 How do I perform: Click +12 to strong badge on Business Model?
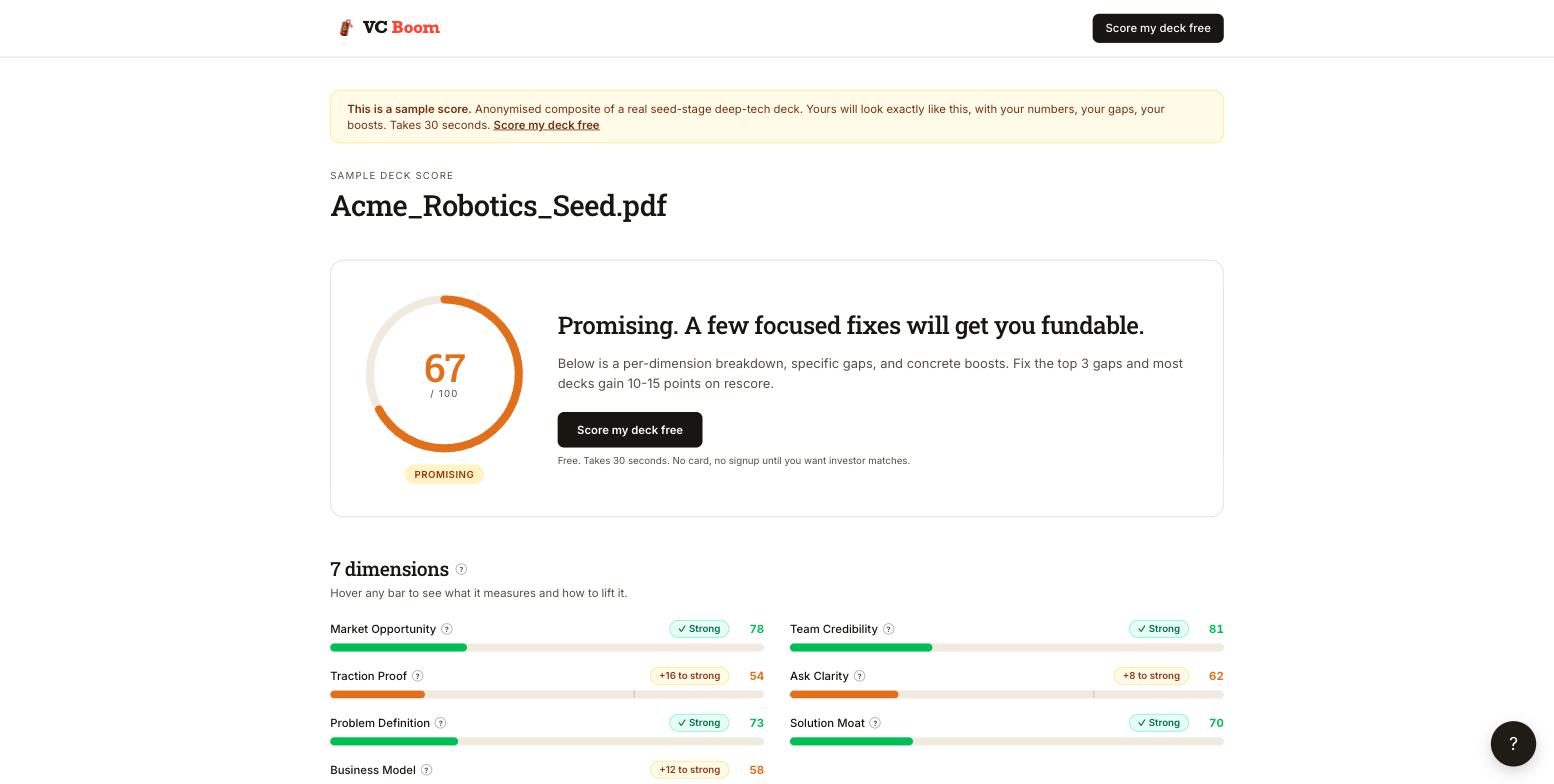[689, 770]
